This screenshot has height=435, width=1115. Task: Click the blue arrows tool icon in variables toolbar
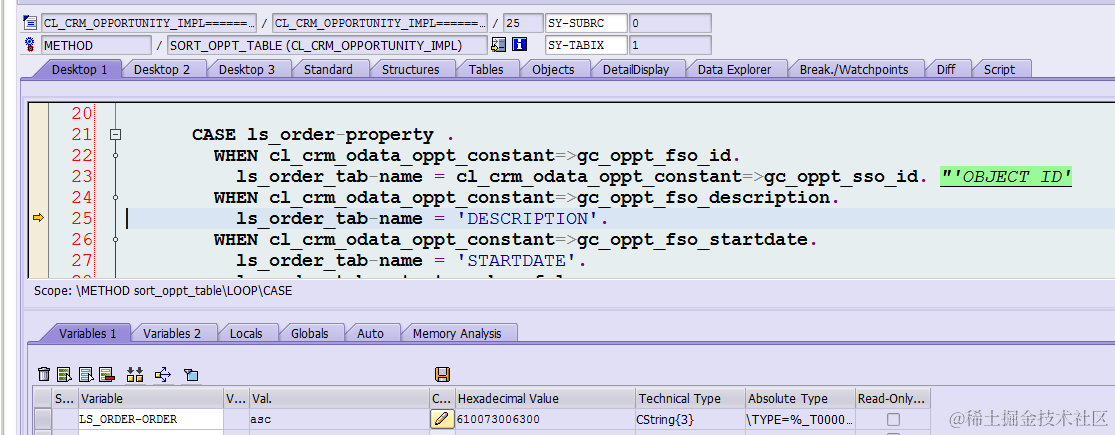coord(163,375)
